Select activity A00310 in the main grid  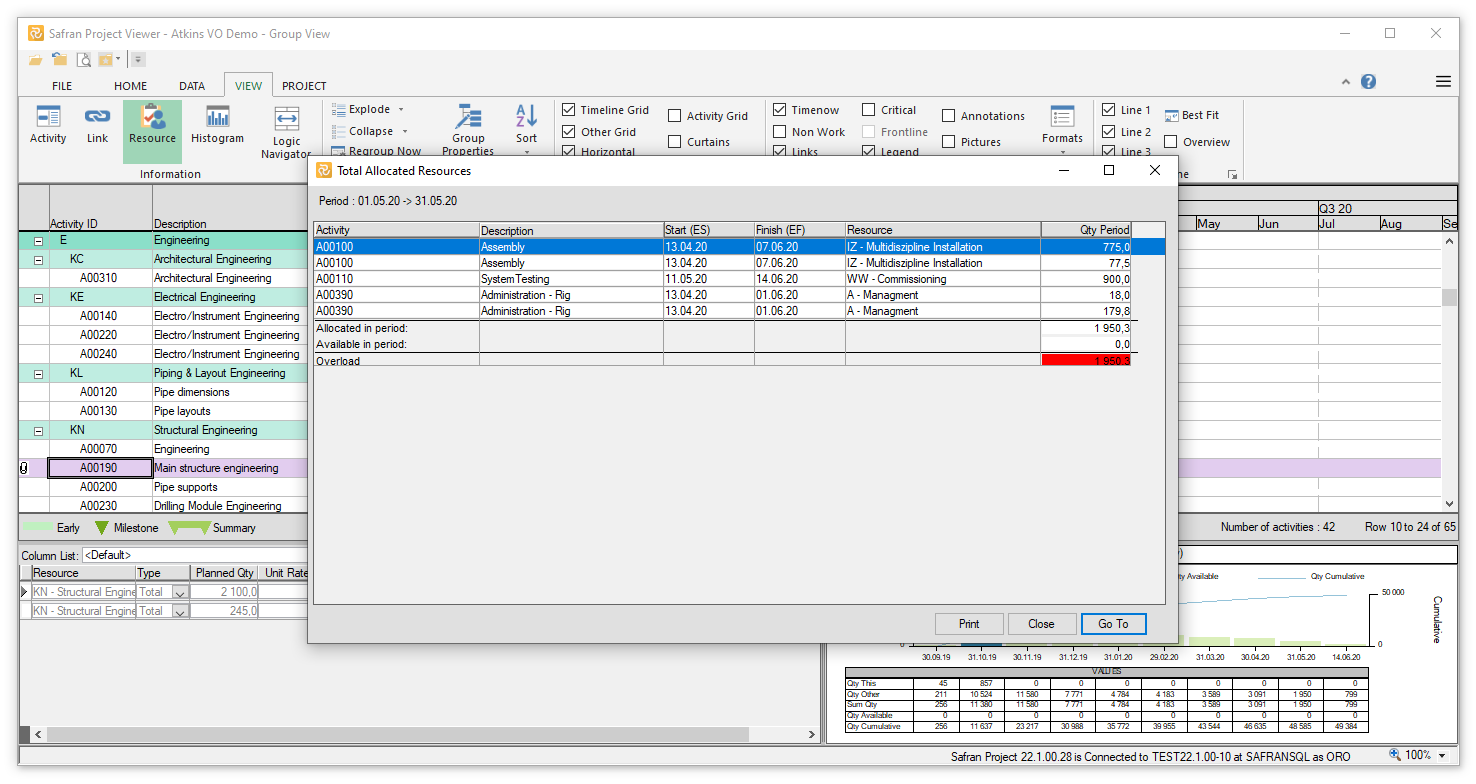(x=98, y=278)
